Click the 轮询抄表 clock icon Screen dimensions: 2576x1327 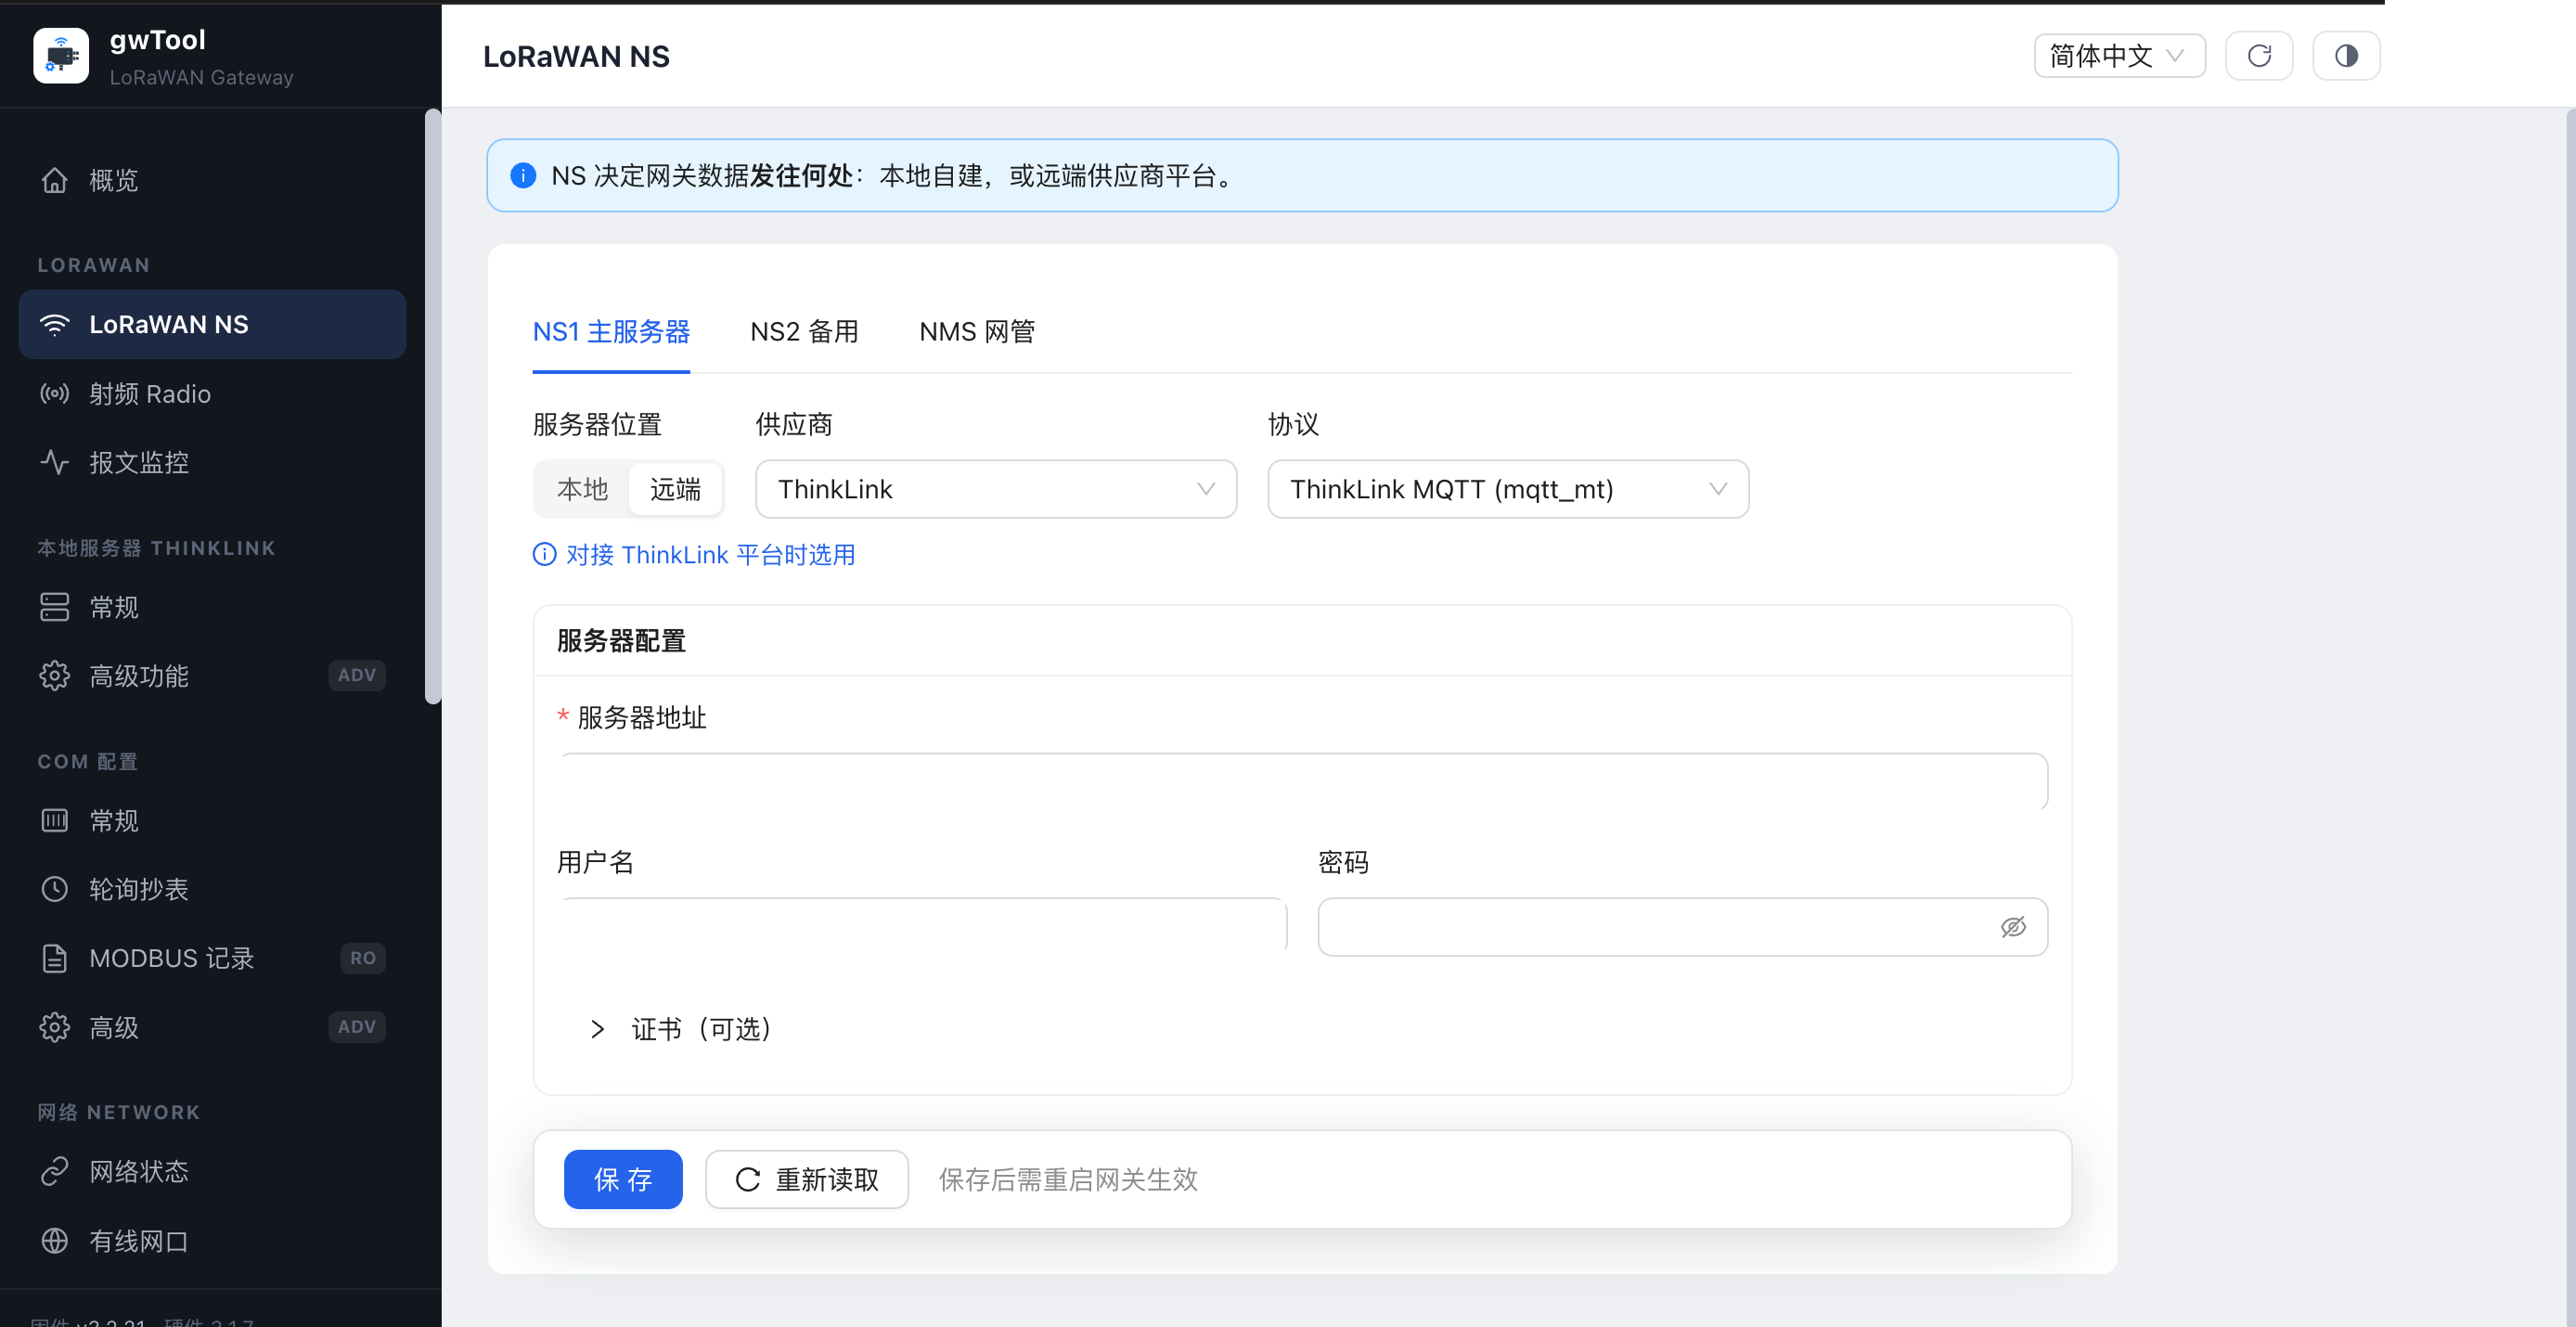(x=55, y=889)
